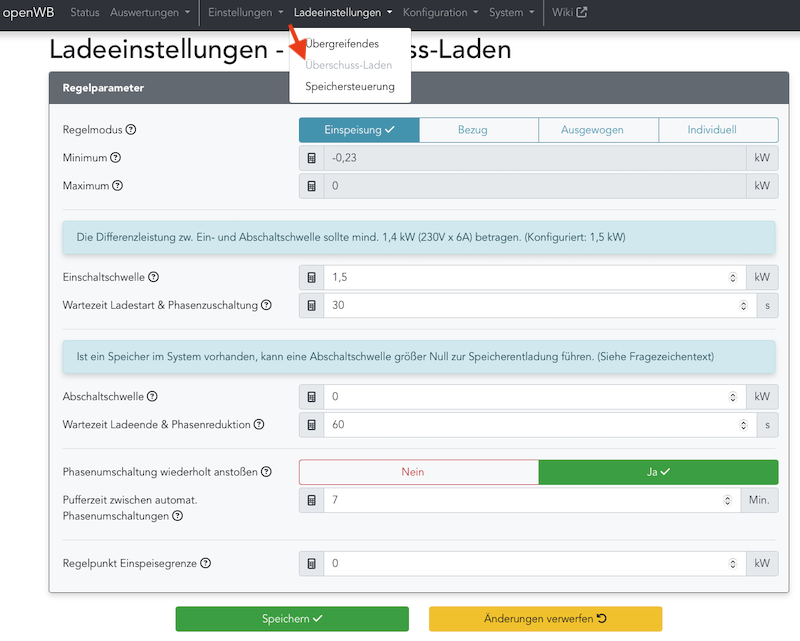Screen dimensions: 800x641
Task: Click stepper arrows of Pufferzeit field
Action: point(731,500)
